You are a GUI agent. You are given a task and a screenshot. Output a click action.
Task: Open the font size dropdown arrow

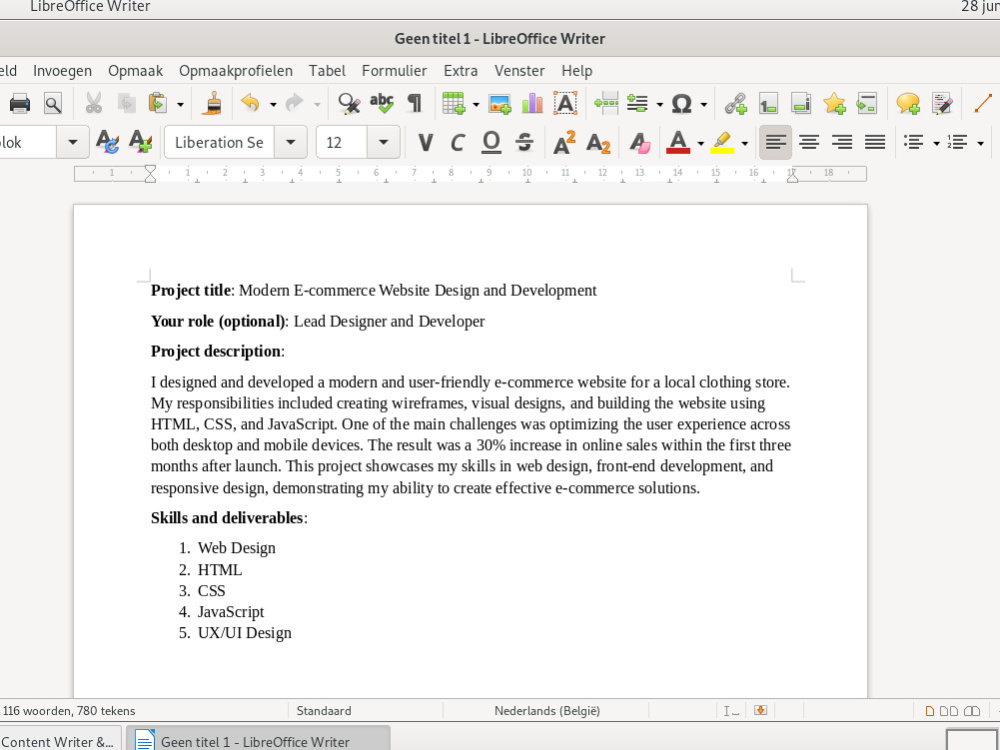pos(383,142)
